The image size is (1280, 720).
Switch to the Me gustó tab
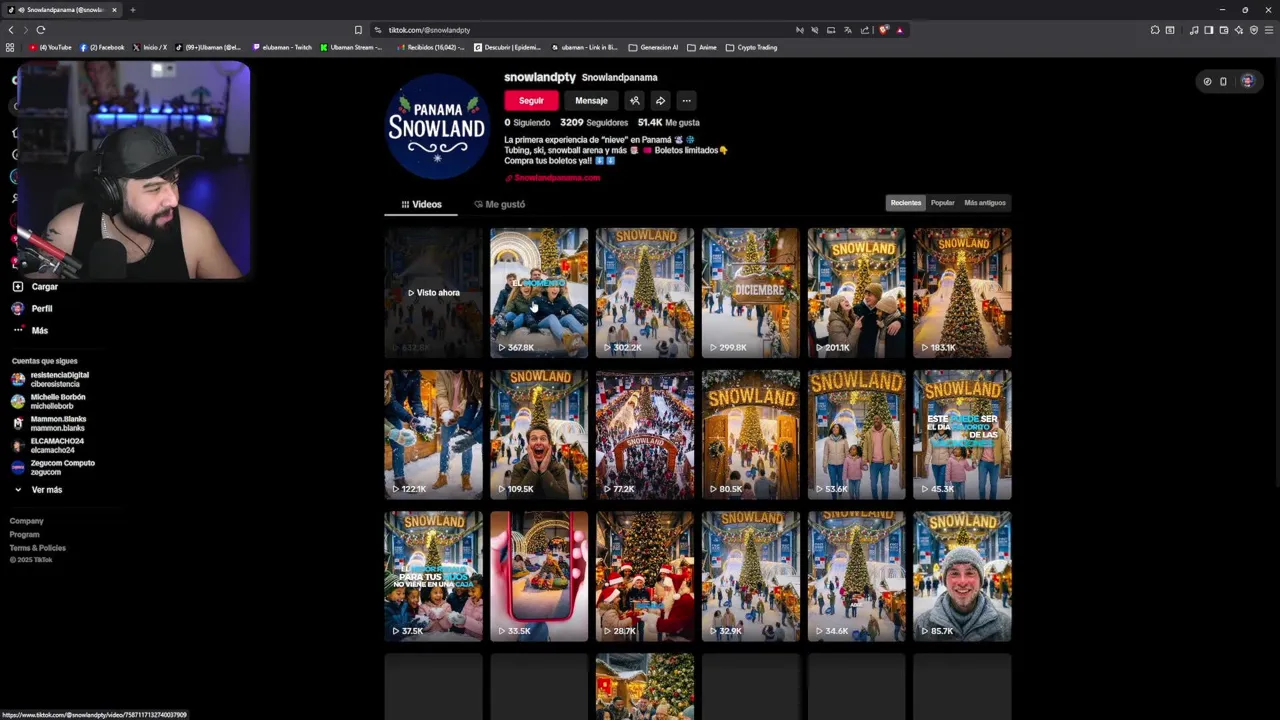pyautogui.click(x=499, y=204)
